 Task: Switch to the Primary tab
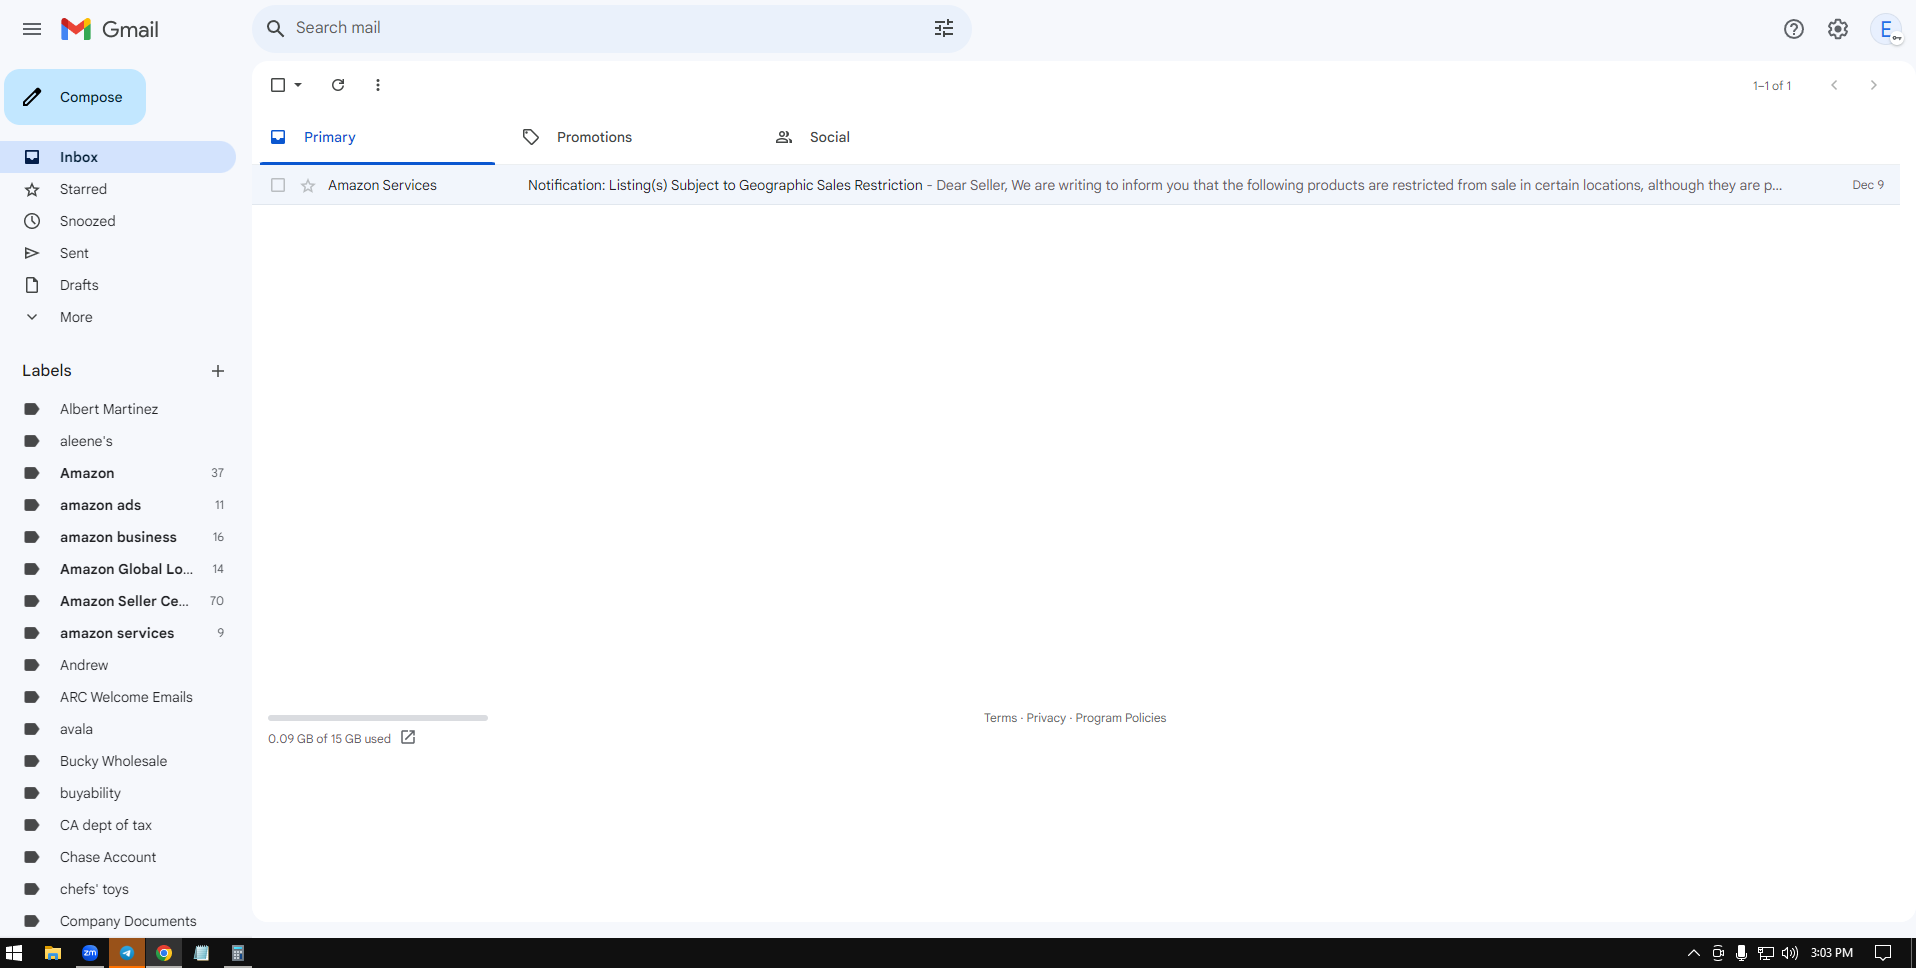point(377,137)
